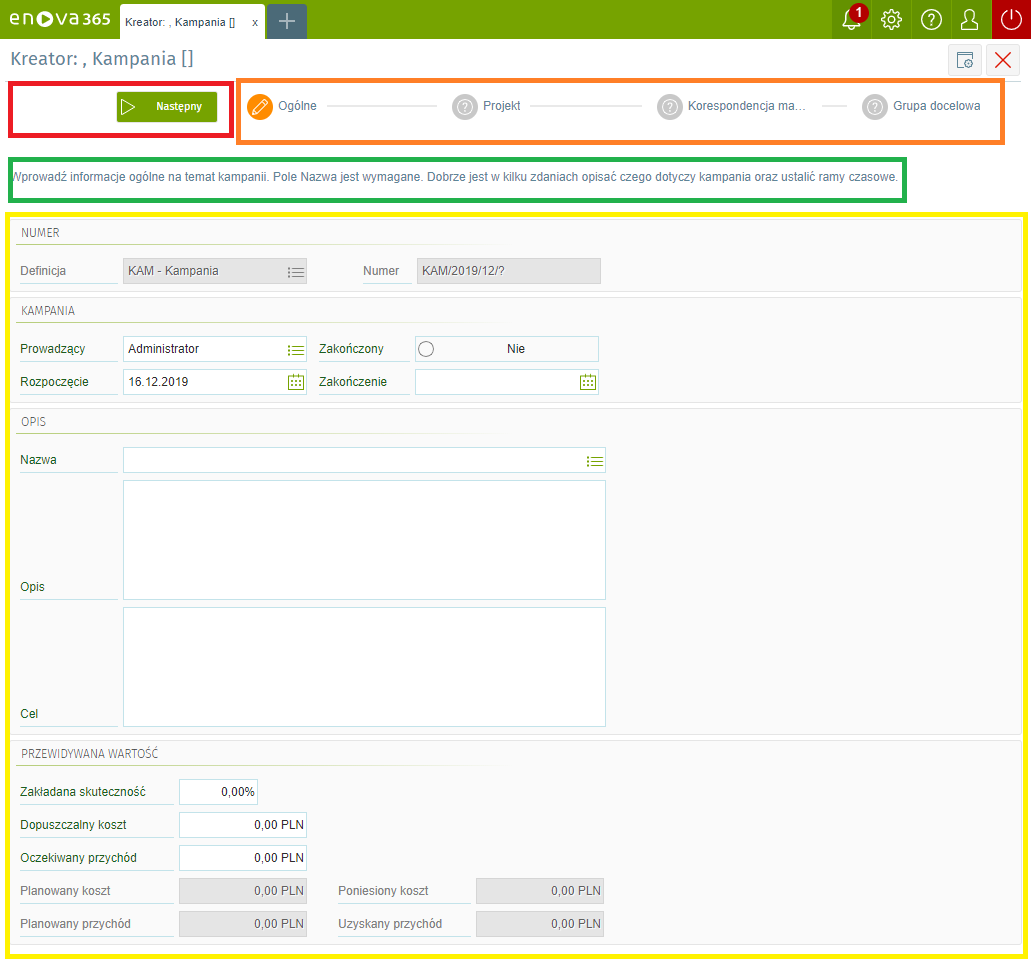This screenshot has height=963, width=1031.
Task: Open the Rozpoczęcie calendar picker
Action: 295,382
